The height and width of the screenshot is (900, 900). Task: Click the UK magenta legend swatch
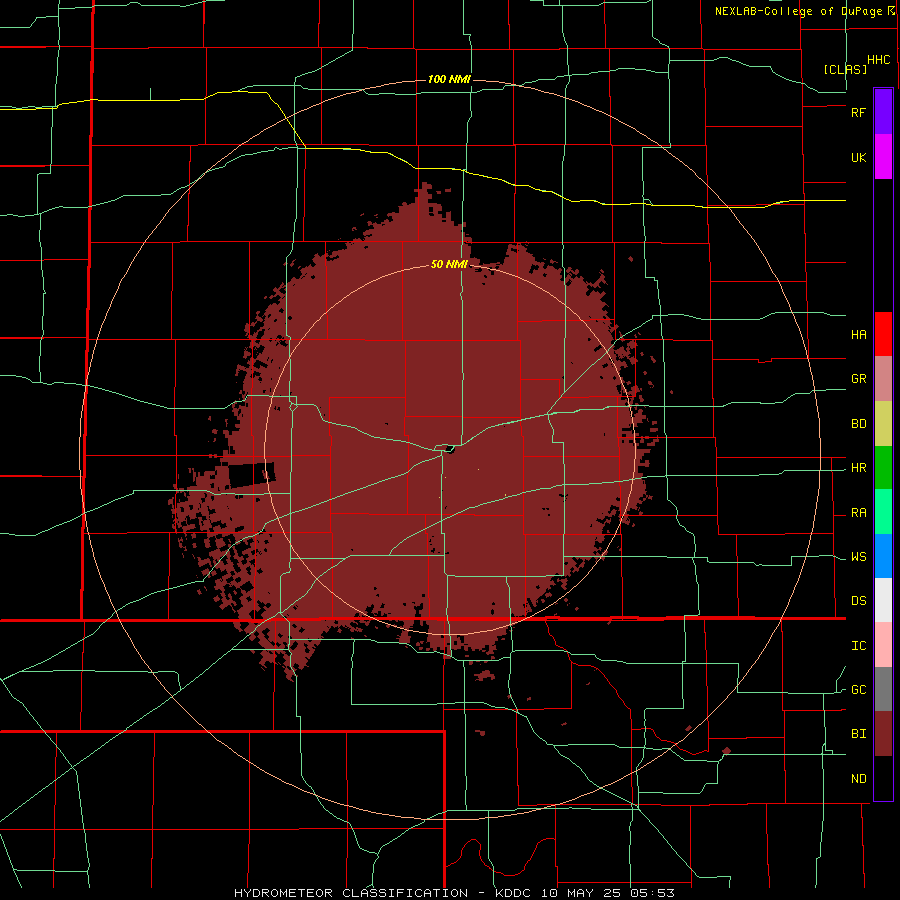883,157
